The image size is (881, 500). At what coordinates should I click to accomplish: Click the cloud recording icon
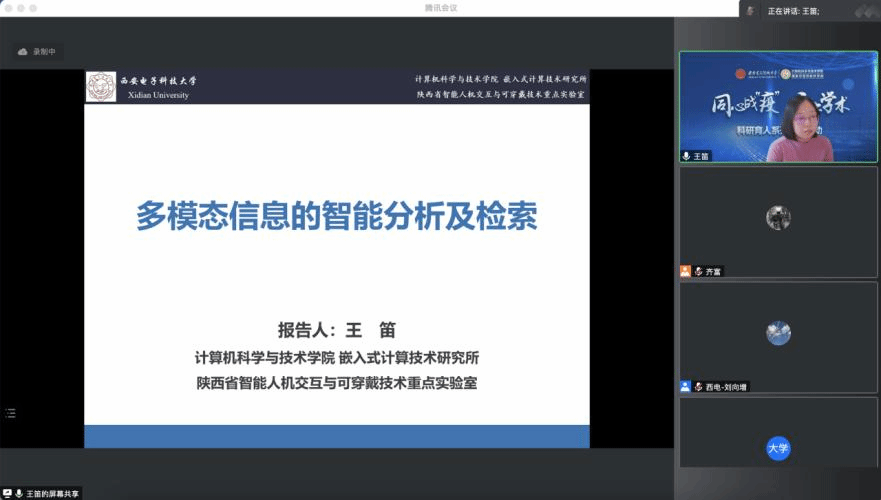pos(23,52)
